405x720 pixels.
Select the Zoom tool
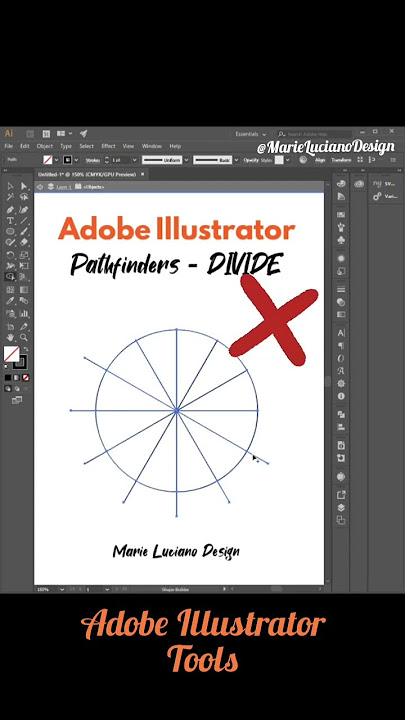pos(24,338)
